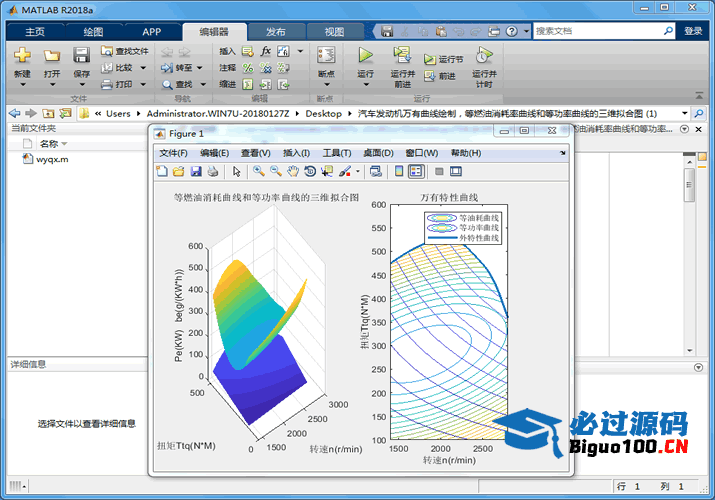Switch to the APP ribbon tab
715x500 pixels.
(x=152, y=31)
